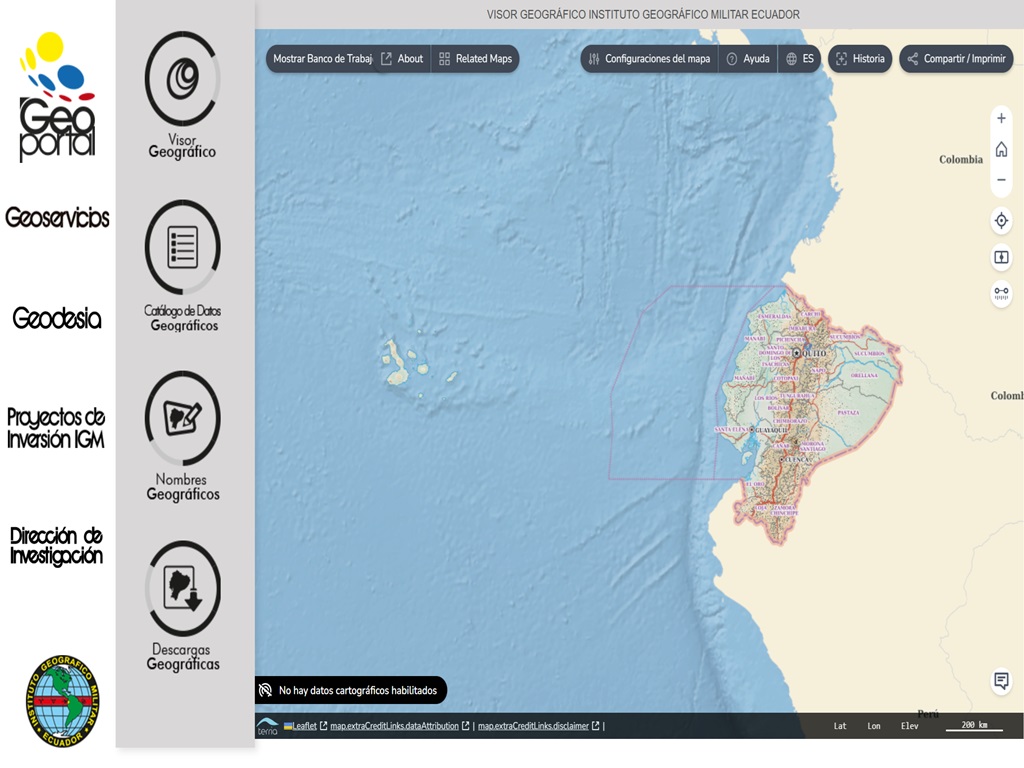Viewport: 1024px width, 768px height.
Task: Open the Related Maps menu
Action: 476,59
